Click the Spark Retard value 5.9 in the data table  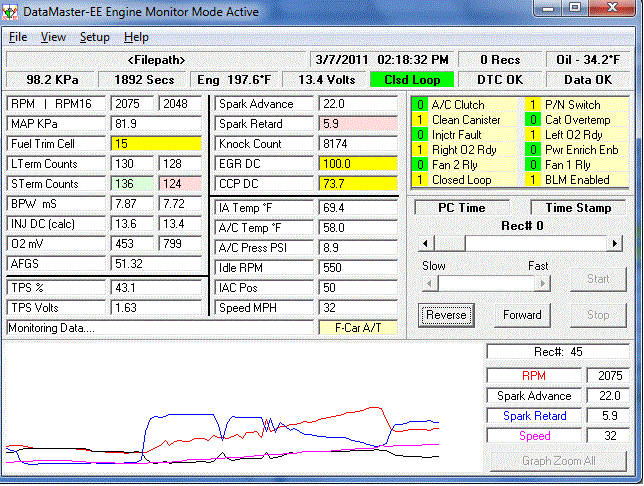tap(358, 124)
